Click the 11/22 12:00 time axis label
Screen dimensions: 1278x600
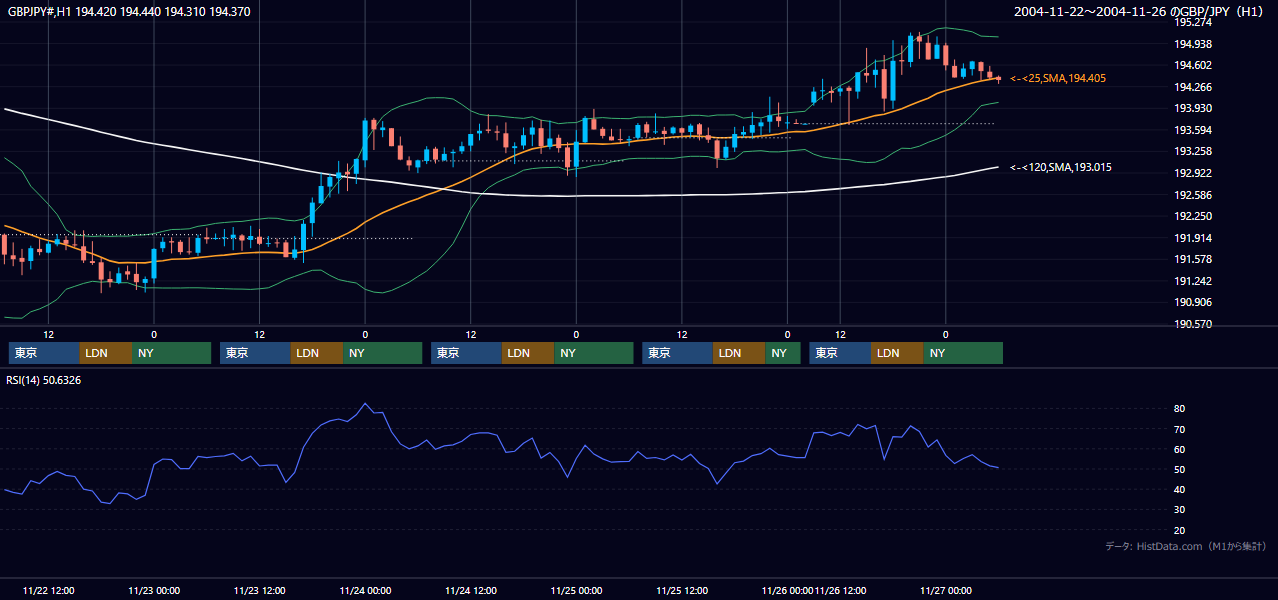click(48, 590)
